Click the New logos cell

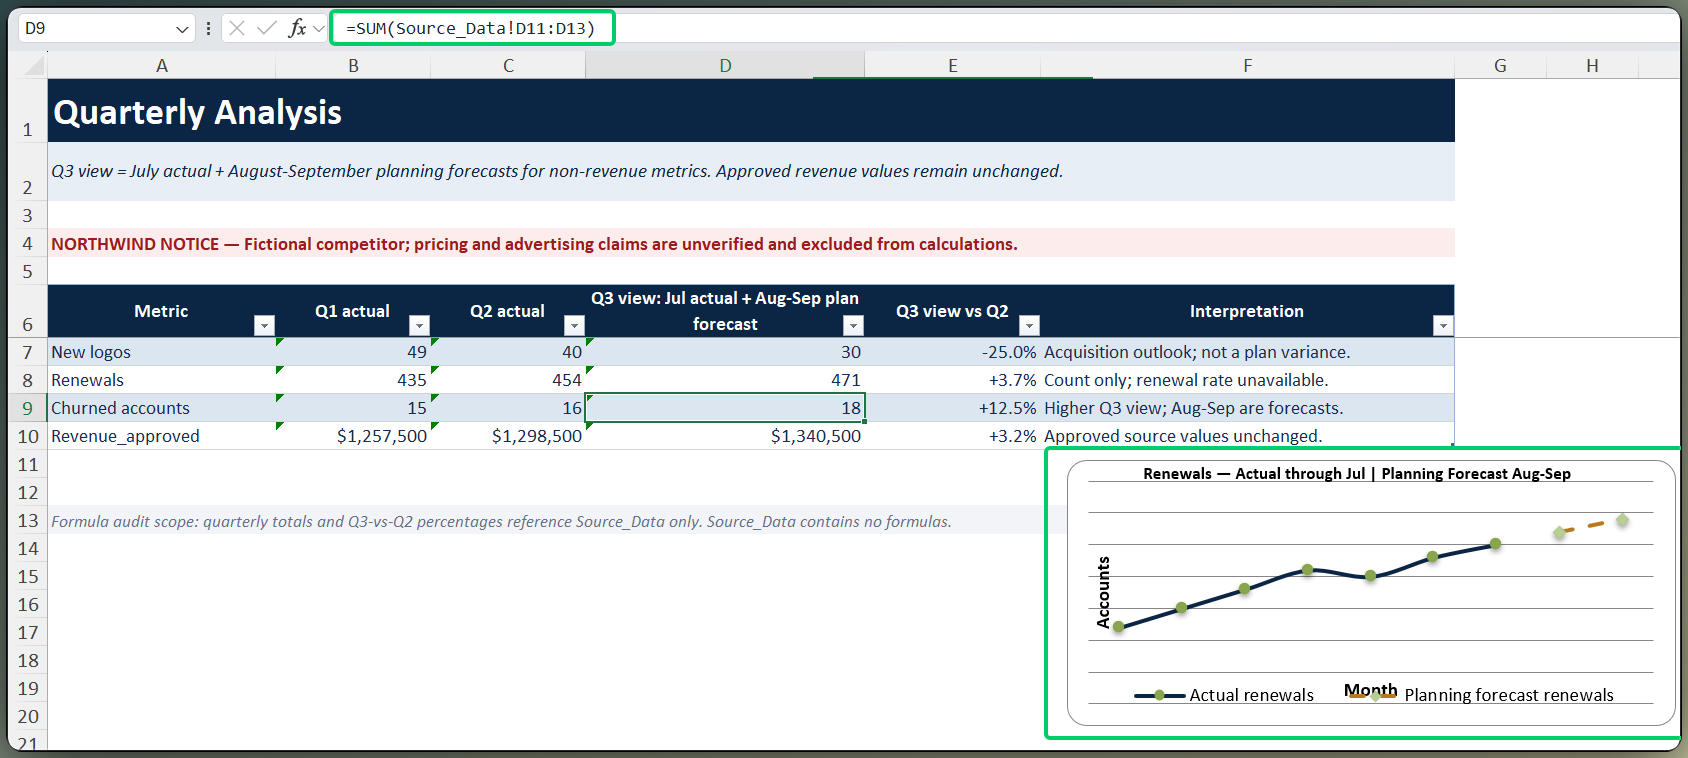pos(162,352)
